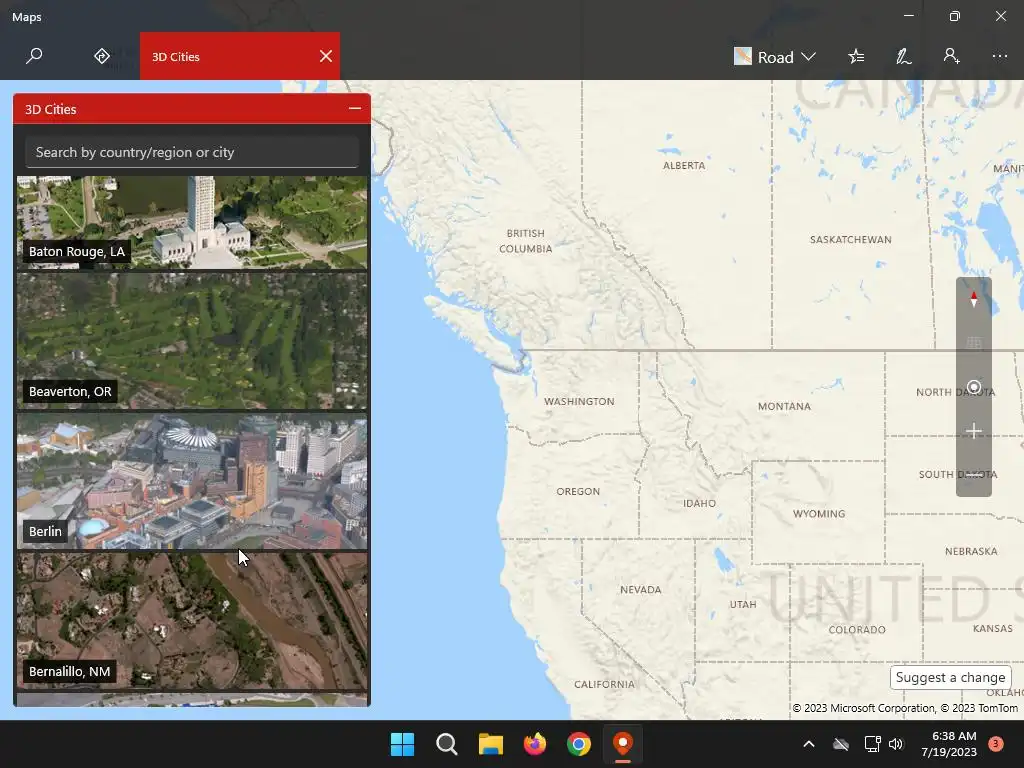
Task: Select the Maps app taskbar icon
Action: [x=623, y=744]
